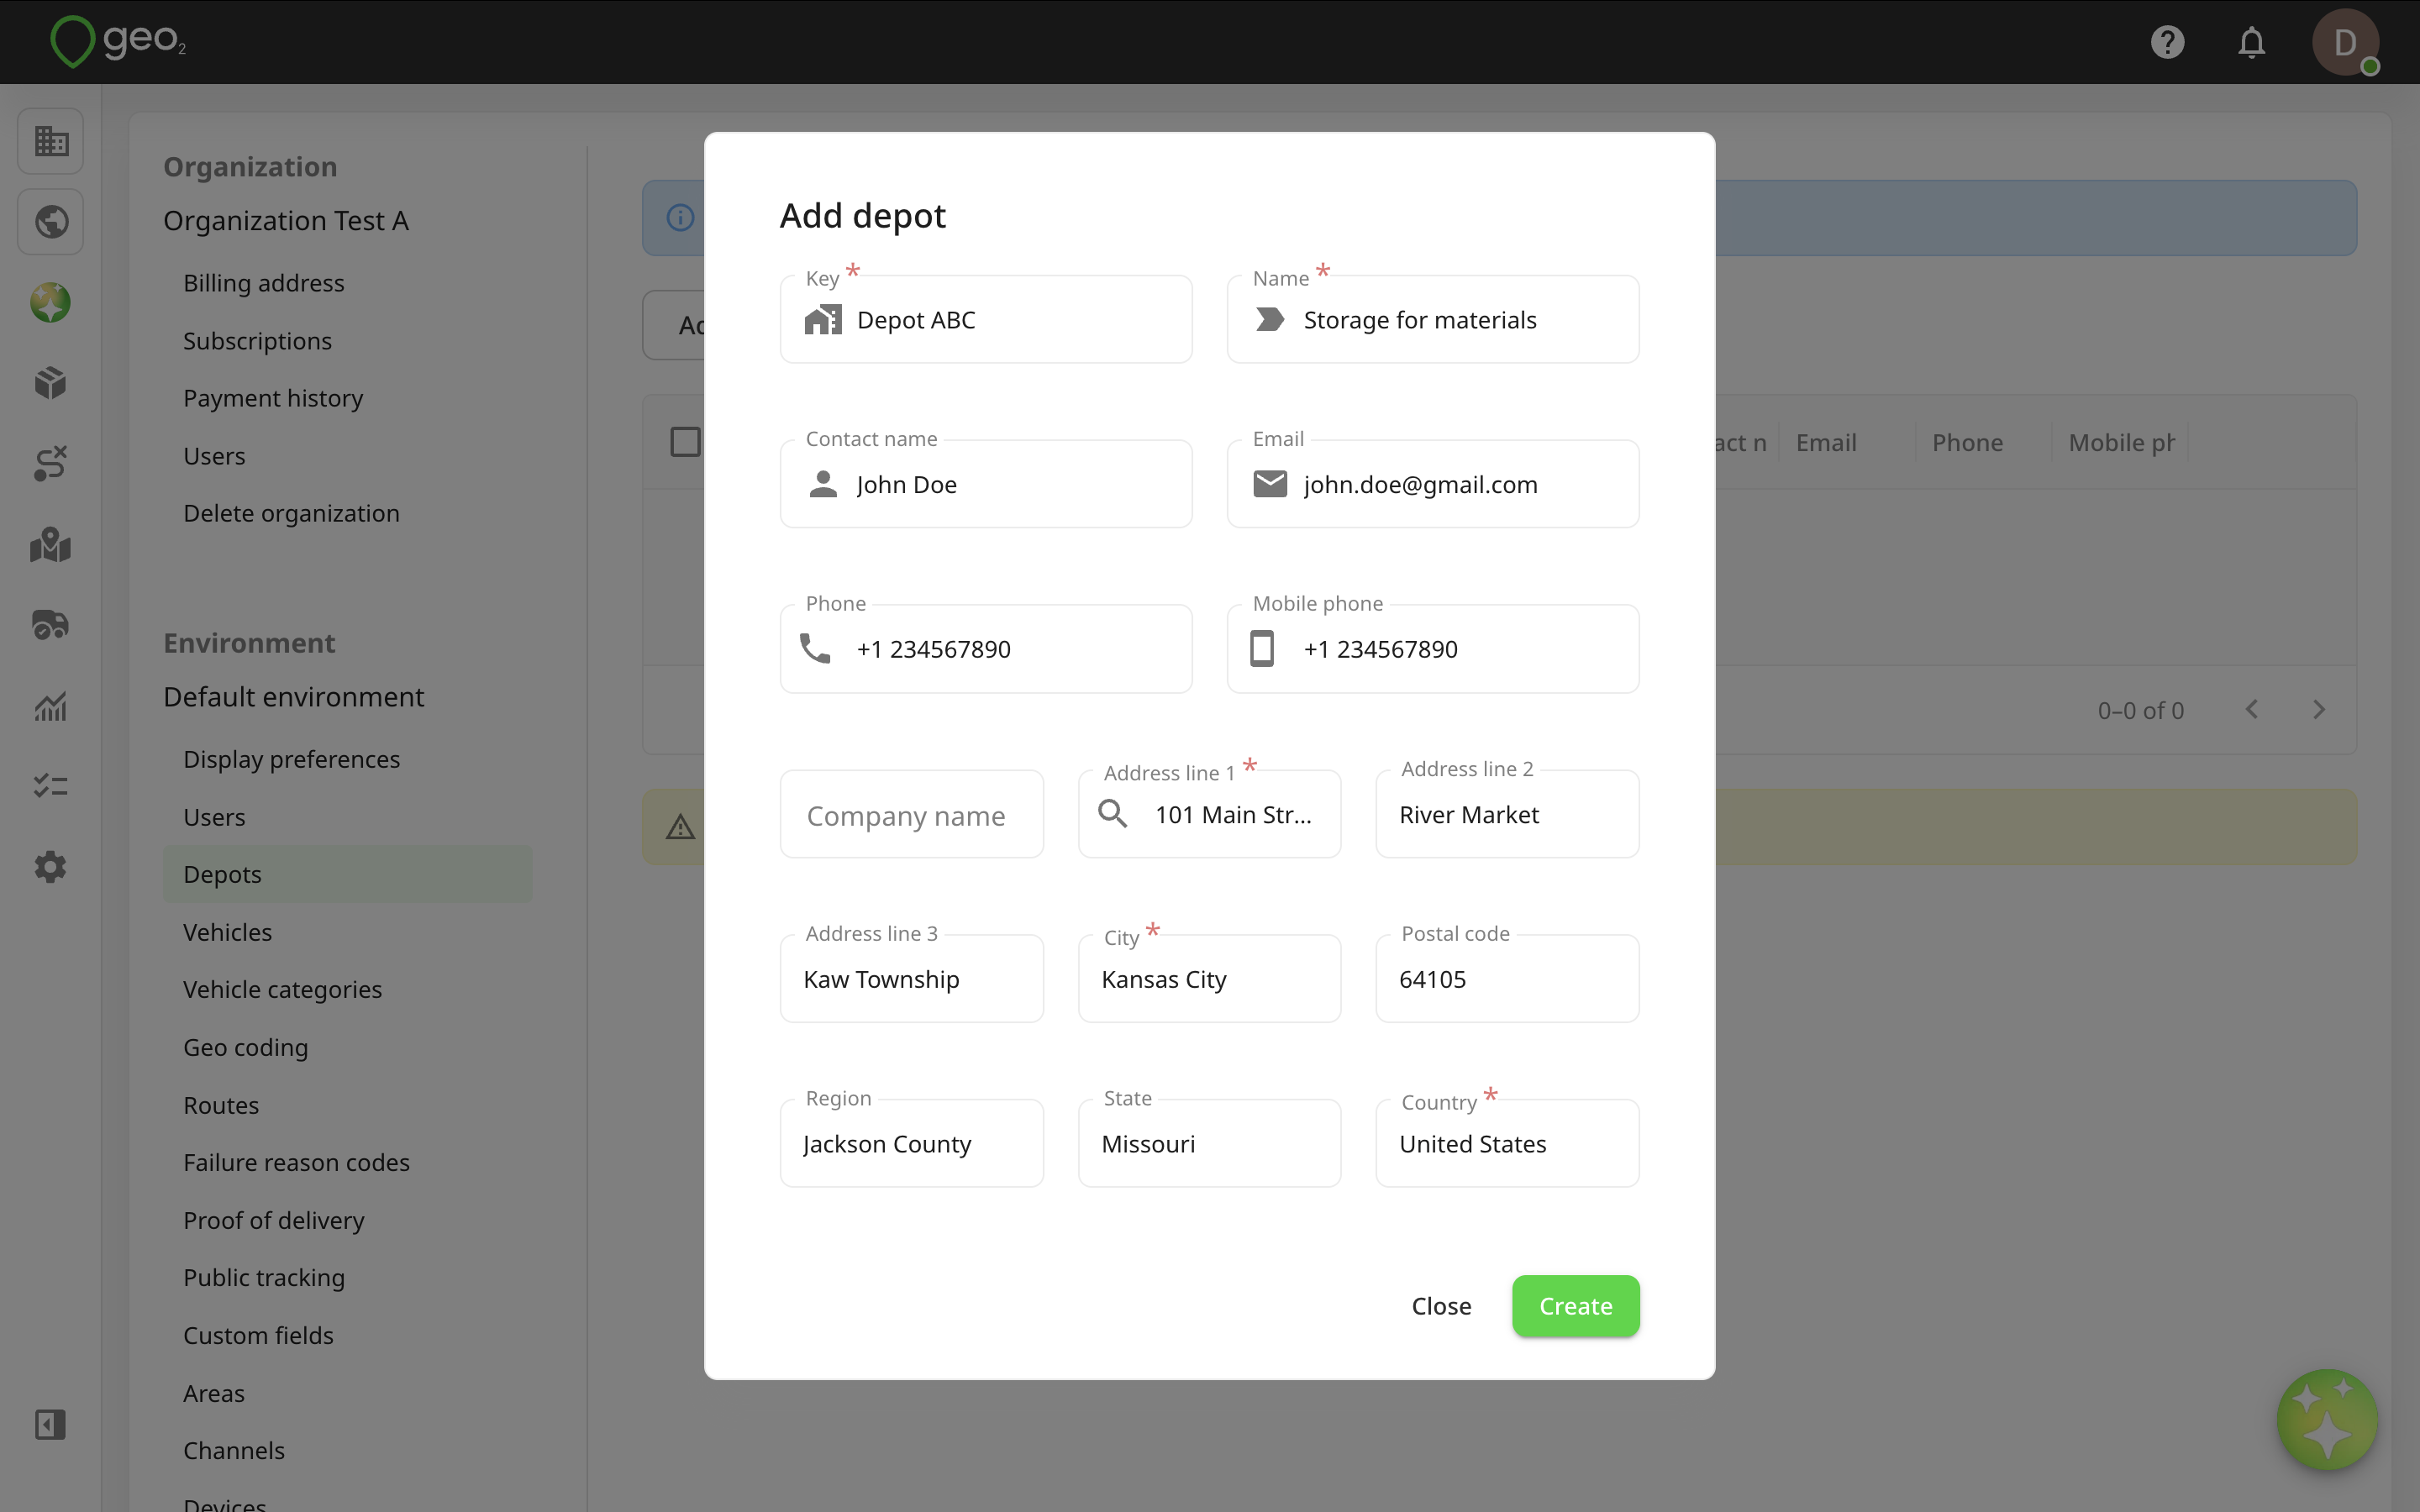Click the Postal code field 64105
The height and width of the screenshot is (1512, 2420).
pos(1507,979)
